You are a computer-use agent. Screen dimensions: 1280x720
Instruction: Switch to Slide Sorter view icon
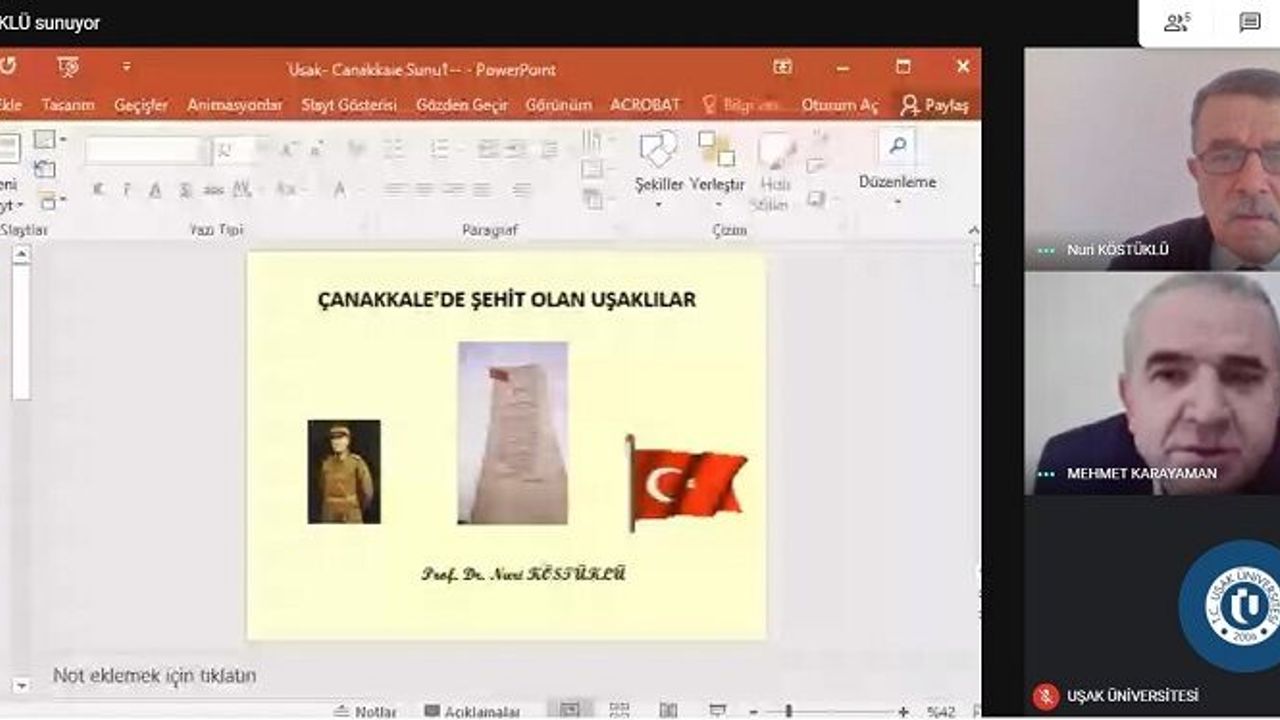pos(619,710)
